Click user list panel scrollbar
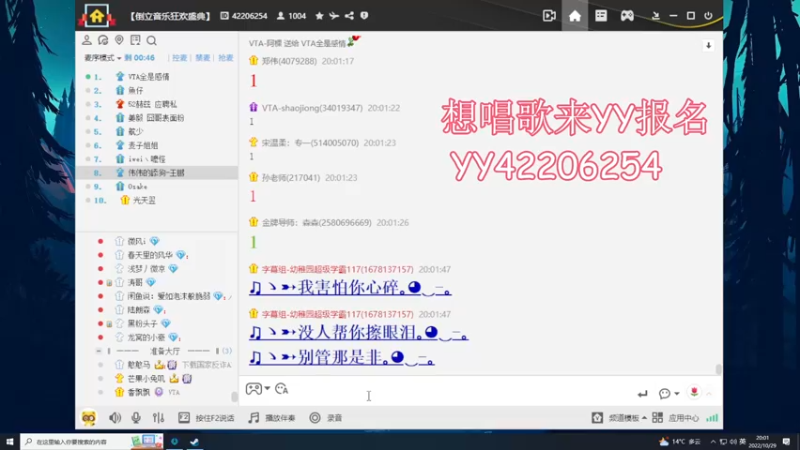800x450 pixels. (x=234, y=396)
